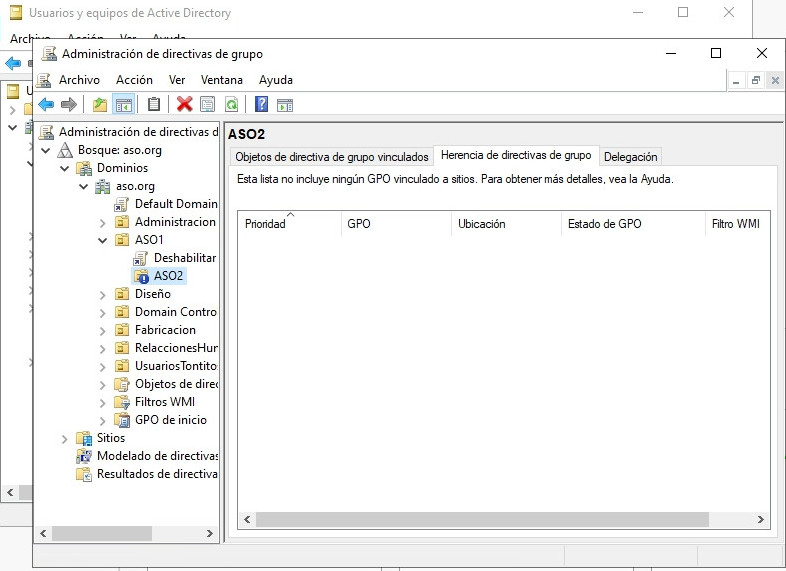
Task: Click the blue Back arrow in toolbar
Action: [46, 104]
